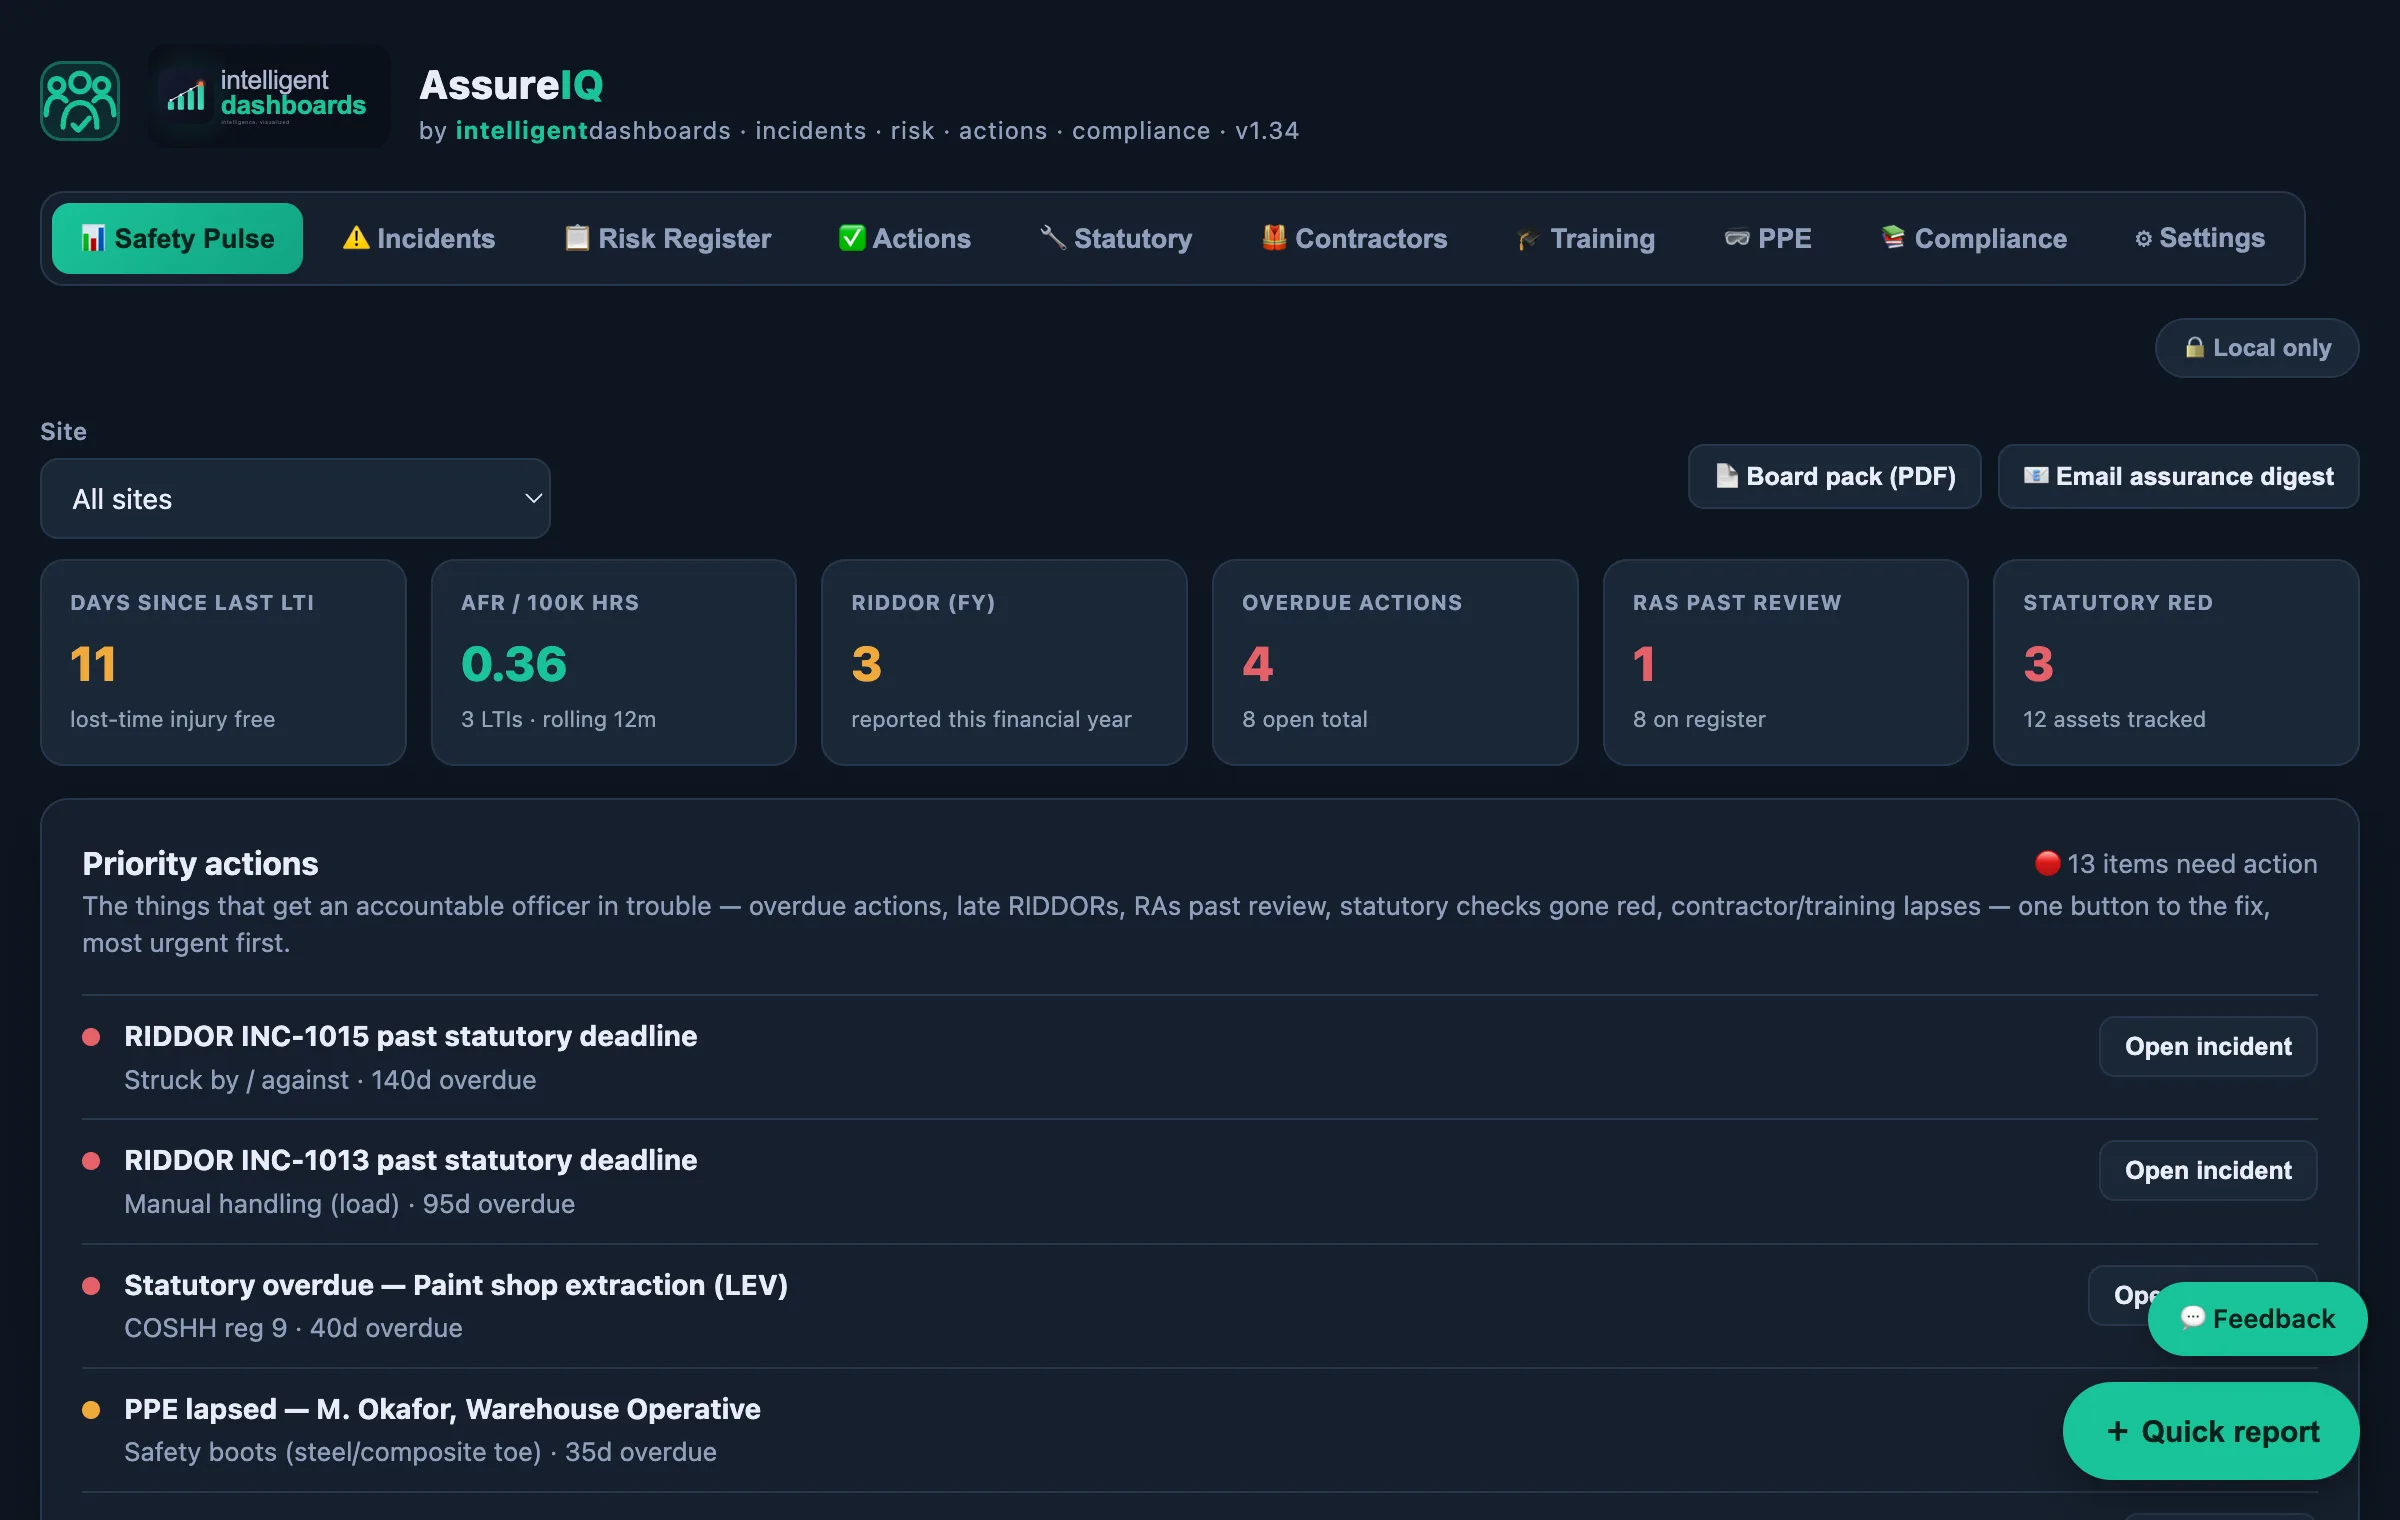Viewport: 2400px width, 1520px height.
Task: Click the AssureIQ people logo icon
Action: [80, 100]
